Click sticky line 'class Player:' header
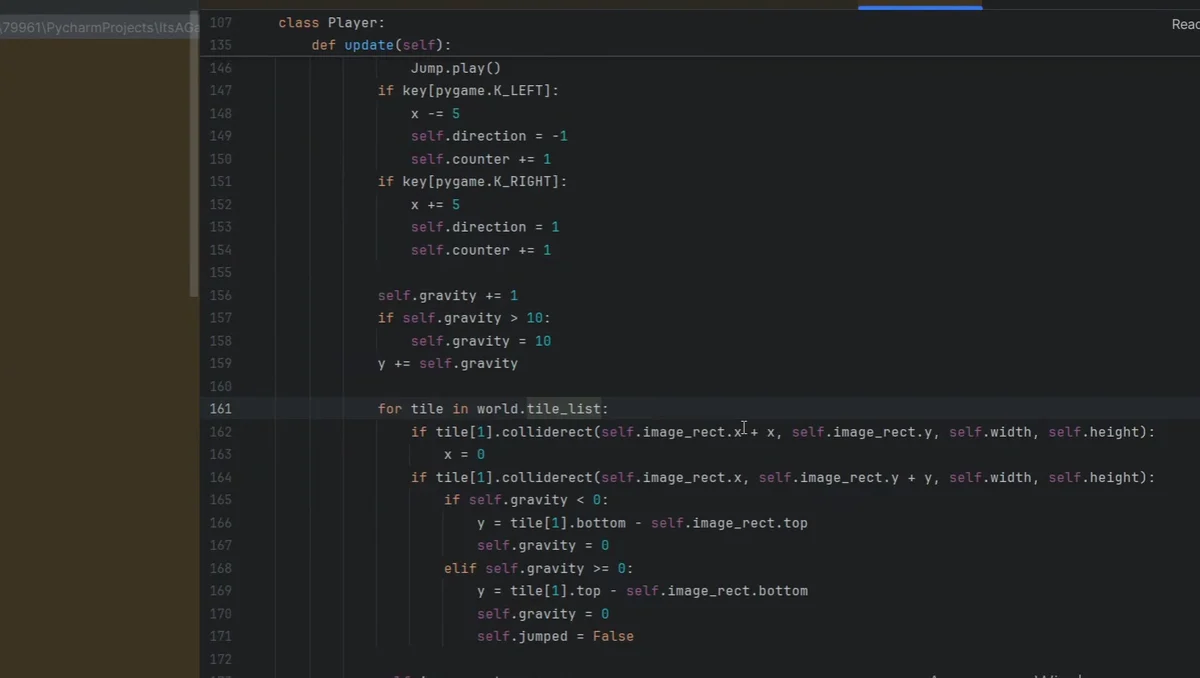1200x678 pixels. click(x=331, y=22)
